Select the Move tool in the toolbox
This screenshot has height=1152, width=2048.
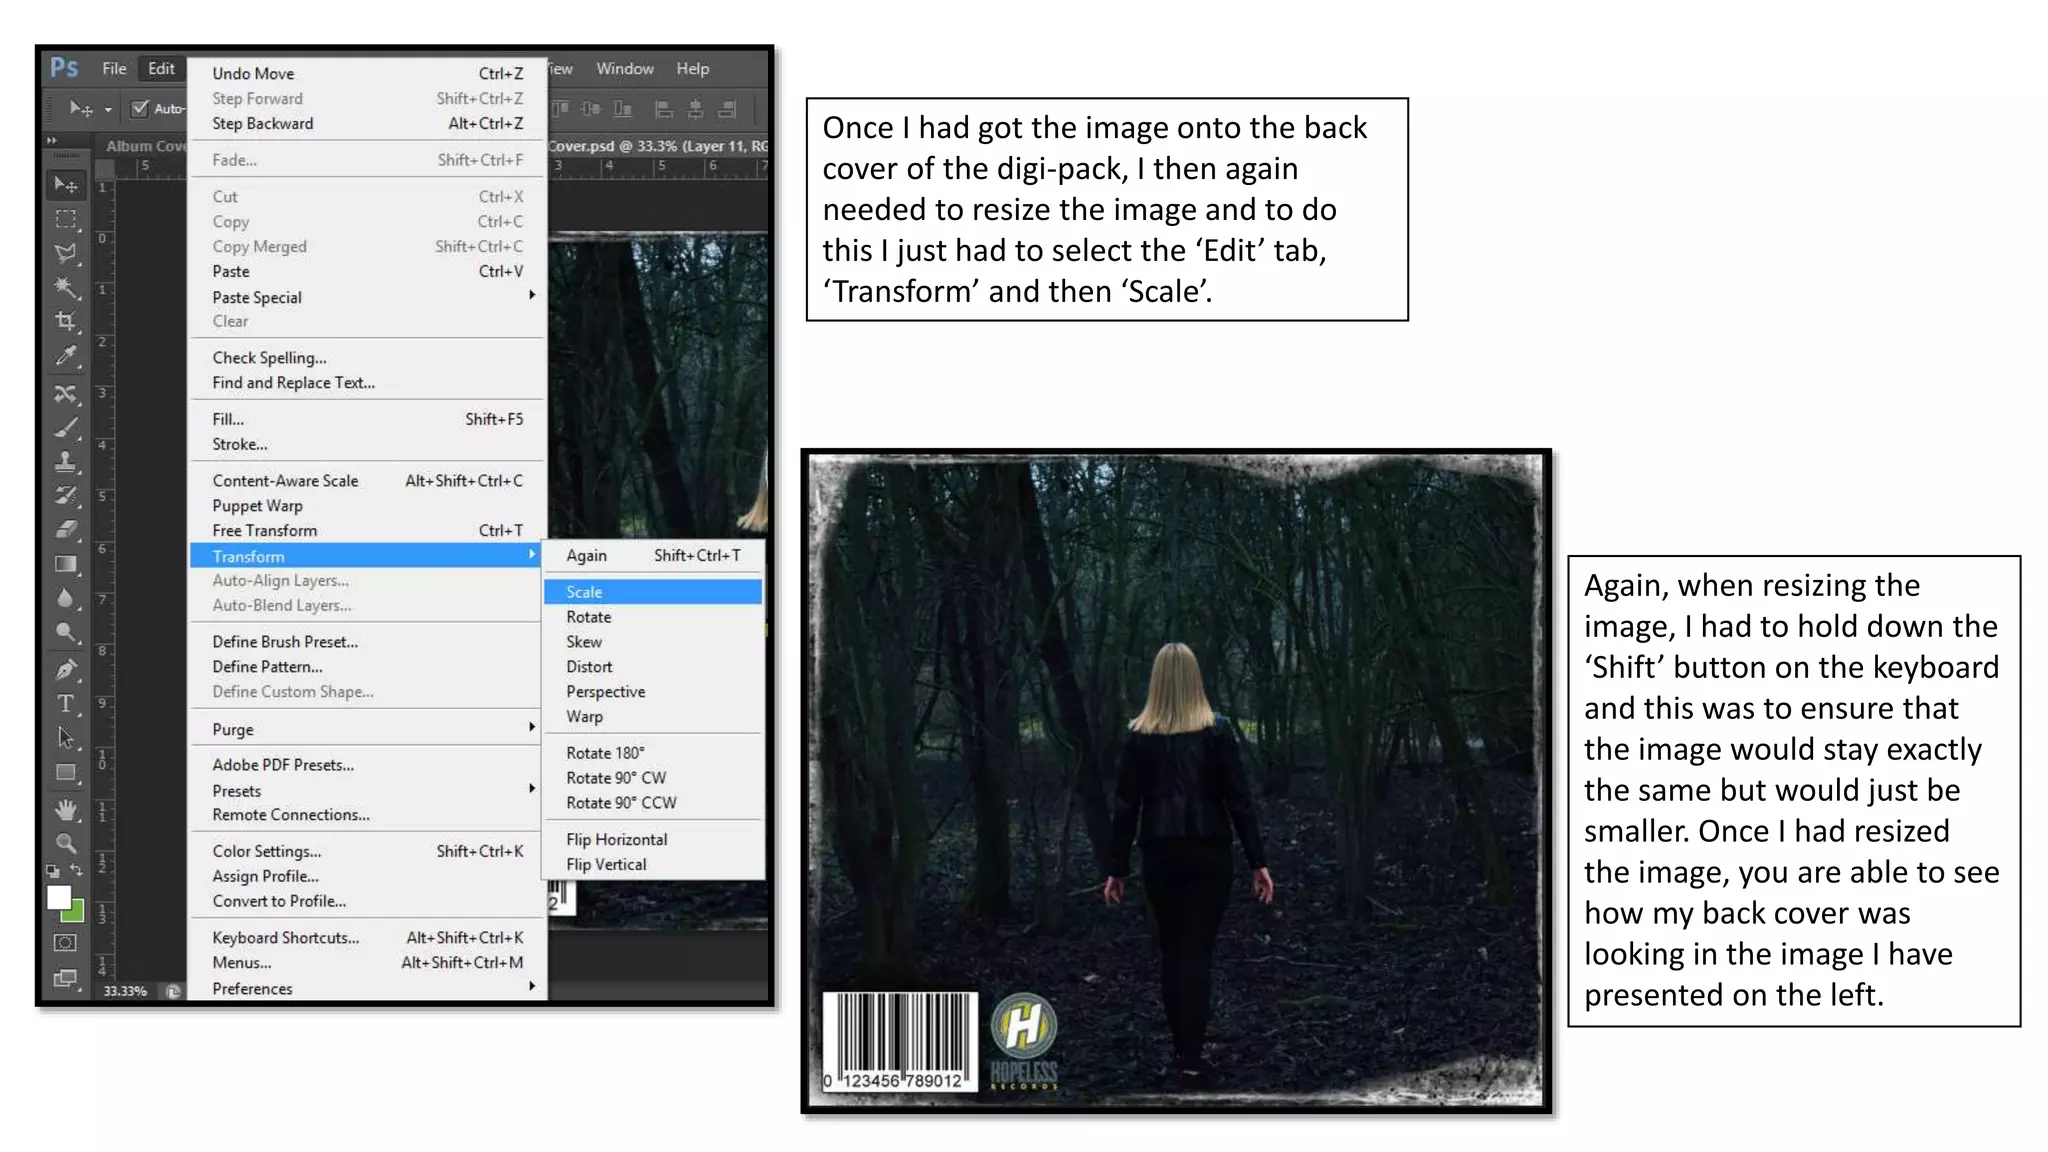point(66,184)
